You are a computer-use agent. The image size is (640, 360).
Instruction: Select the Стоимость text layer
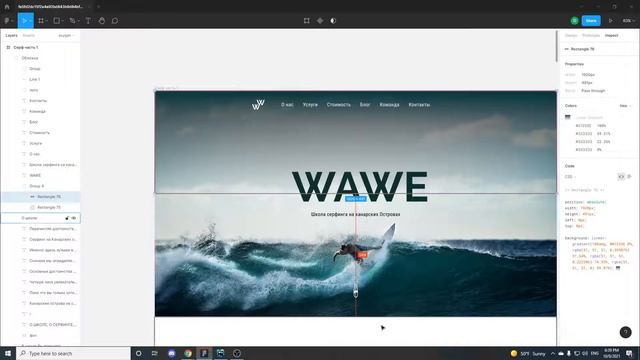pyautogui.click(x=41, y=133)
